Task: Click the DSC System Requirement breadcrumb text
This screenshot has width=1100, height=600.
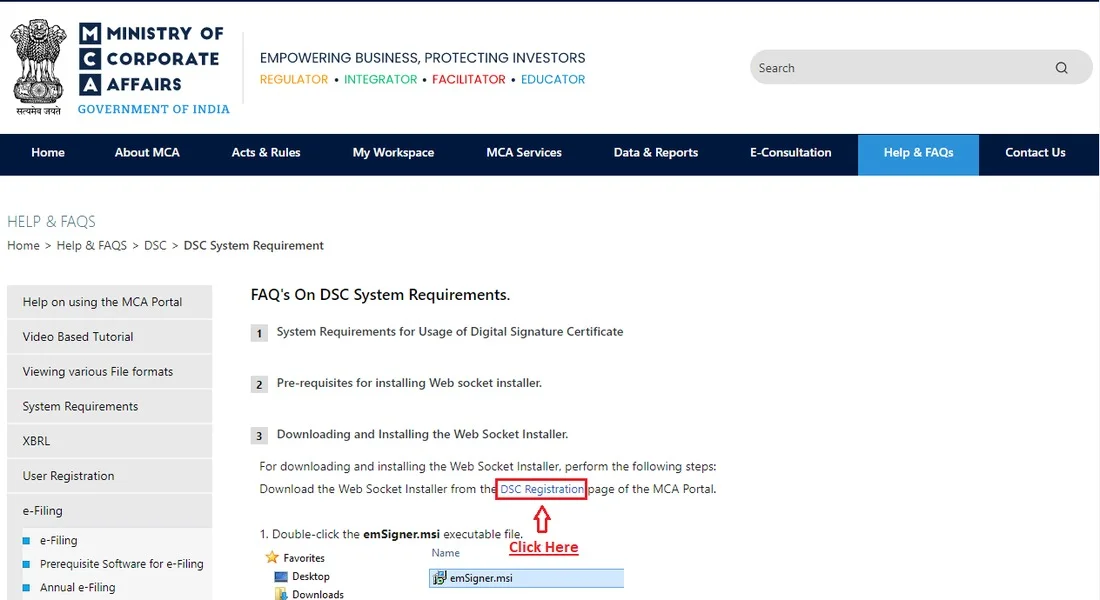Action: coord(253,246)
